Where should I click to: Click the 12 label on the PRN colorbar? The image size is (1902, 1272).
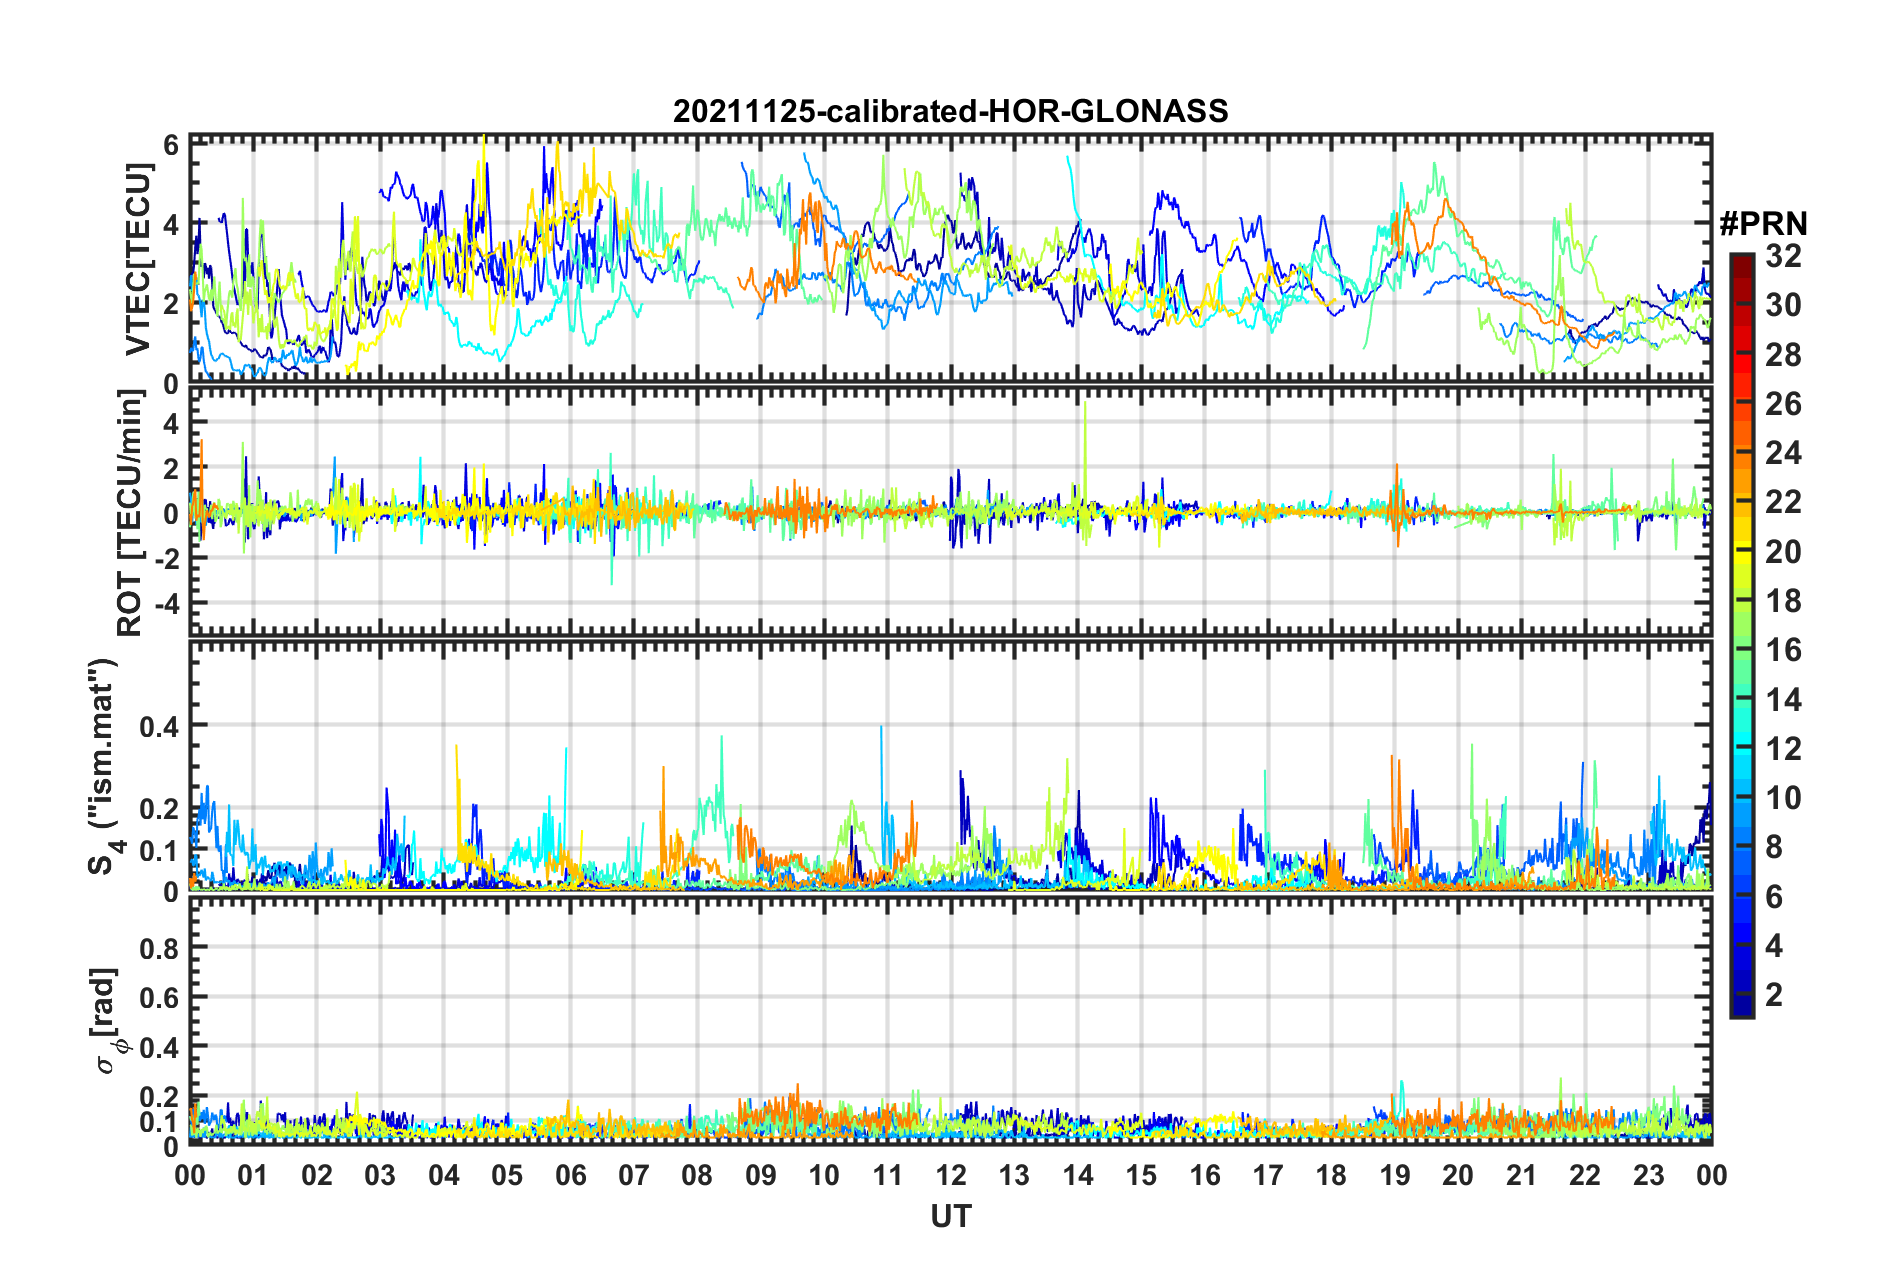[x=1783, y=749]
